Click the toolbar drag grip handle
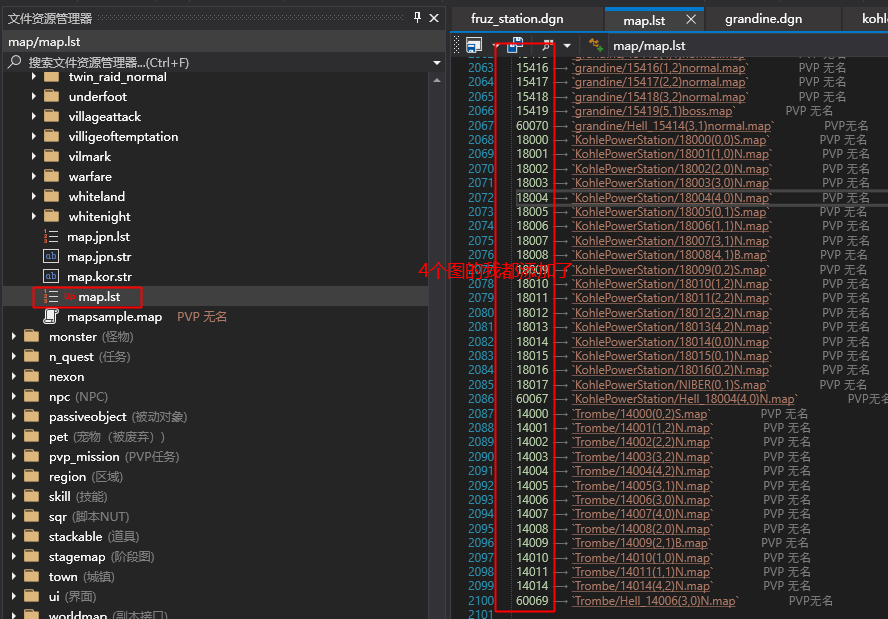This screenshot has height=619, width=888. (x=457, y=45)
